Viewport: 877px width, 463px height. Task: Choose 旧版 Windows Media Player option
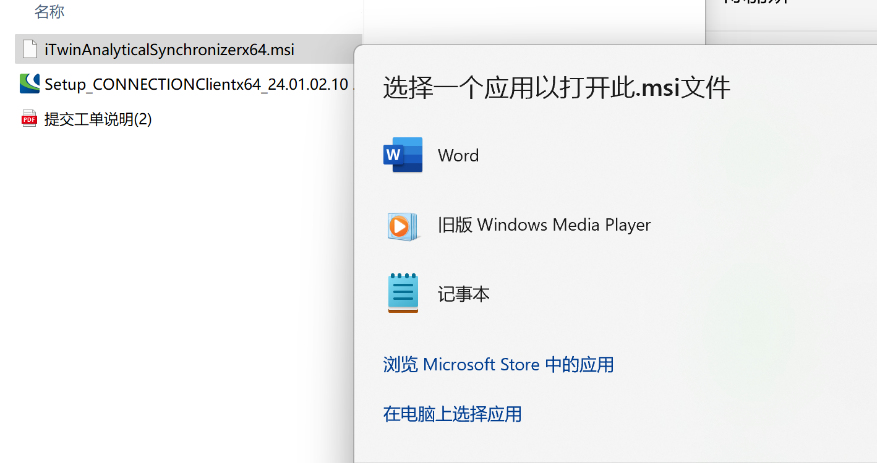pos(544,225)
